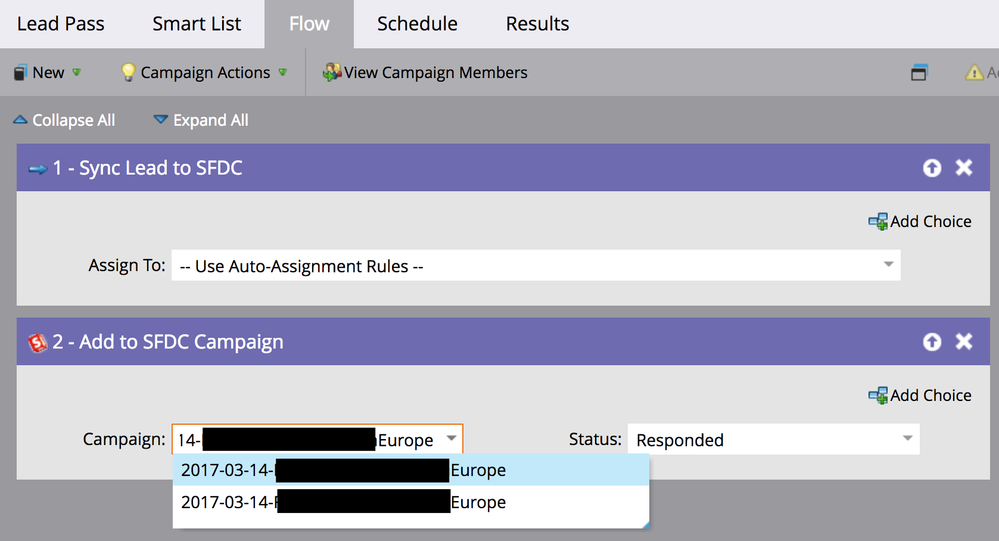Click the blue arrow icon on step 1

pyautogui.click(x=38, y=169)
